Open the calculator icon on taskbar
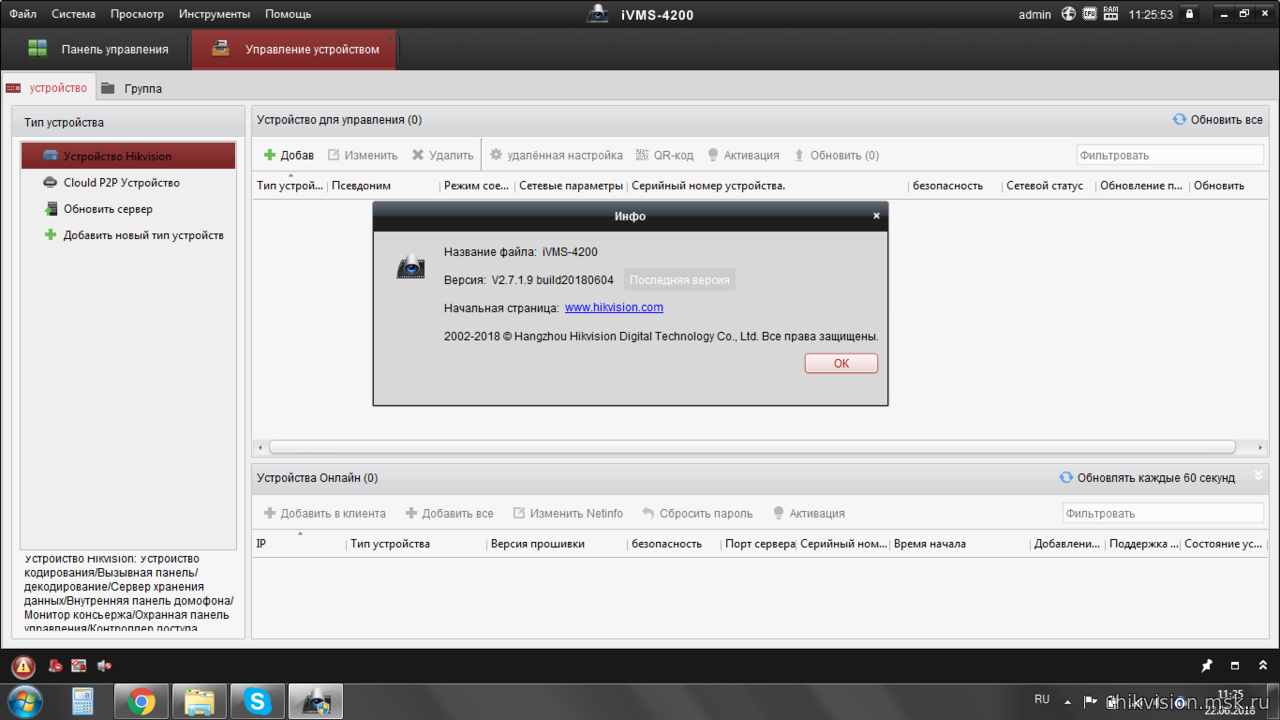Image resolution: width=1280 pixels, height=720 pixels. [x=83, y=702]
